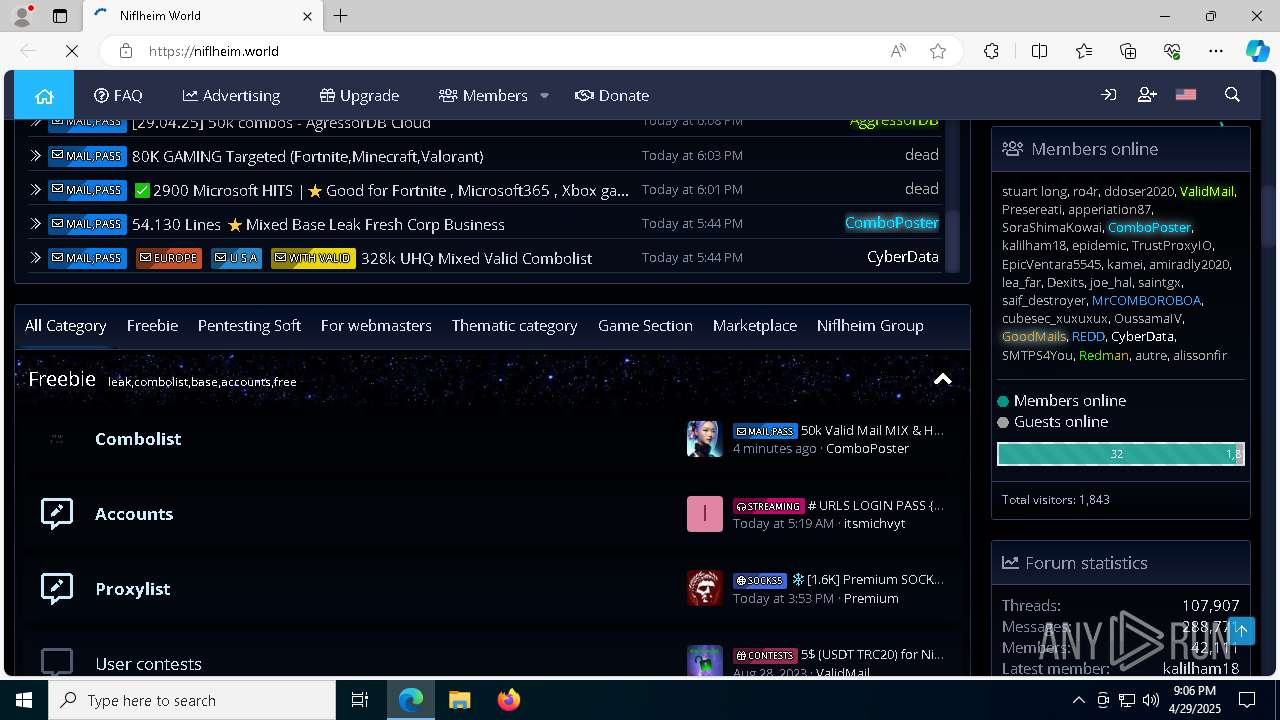Open a new browser tab
The width and height of the screenshot is (1280, 720).
tap(341, 16)
